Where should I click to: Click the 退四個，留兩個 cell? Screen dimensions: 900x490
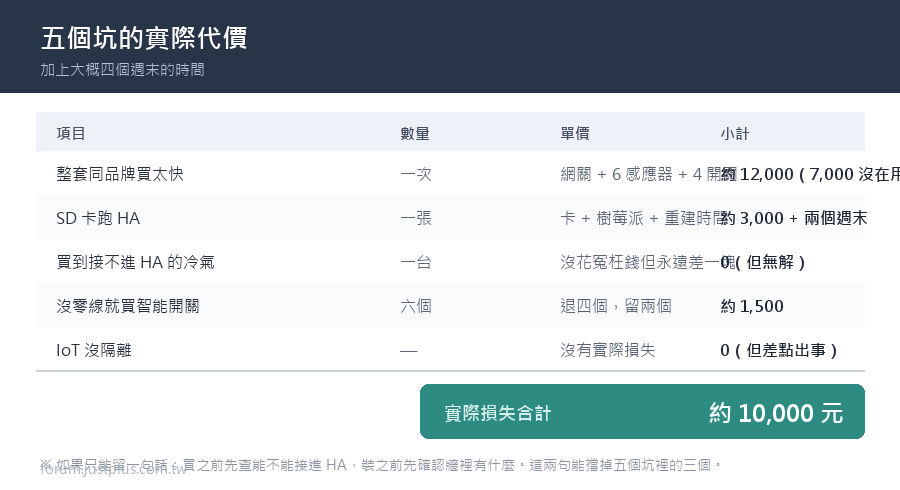[x=616, y=306]
